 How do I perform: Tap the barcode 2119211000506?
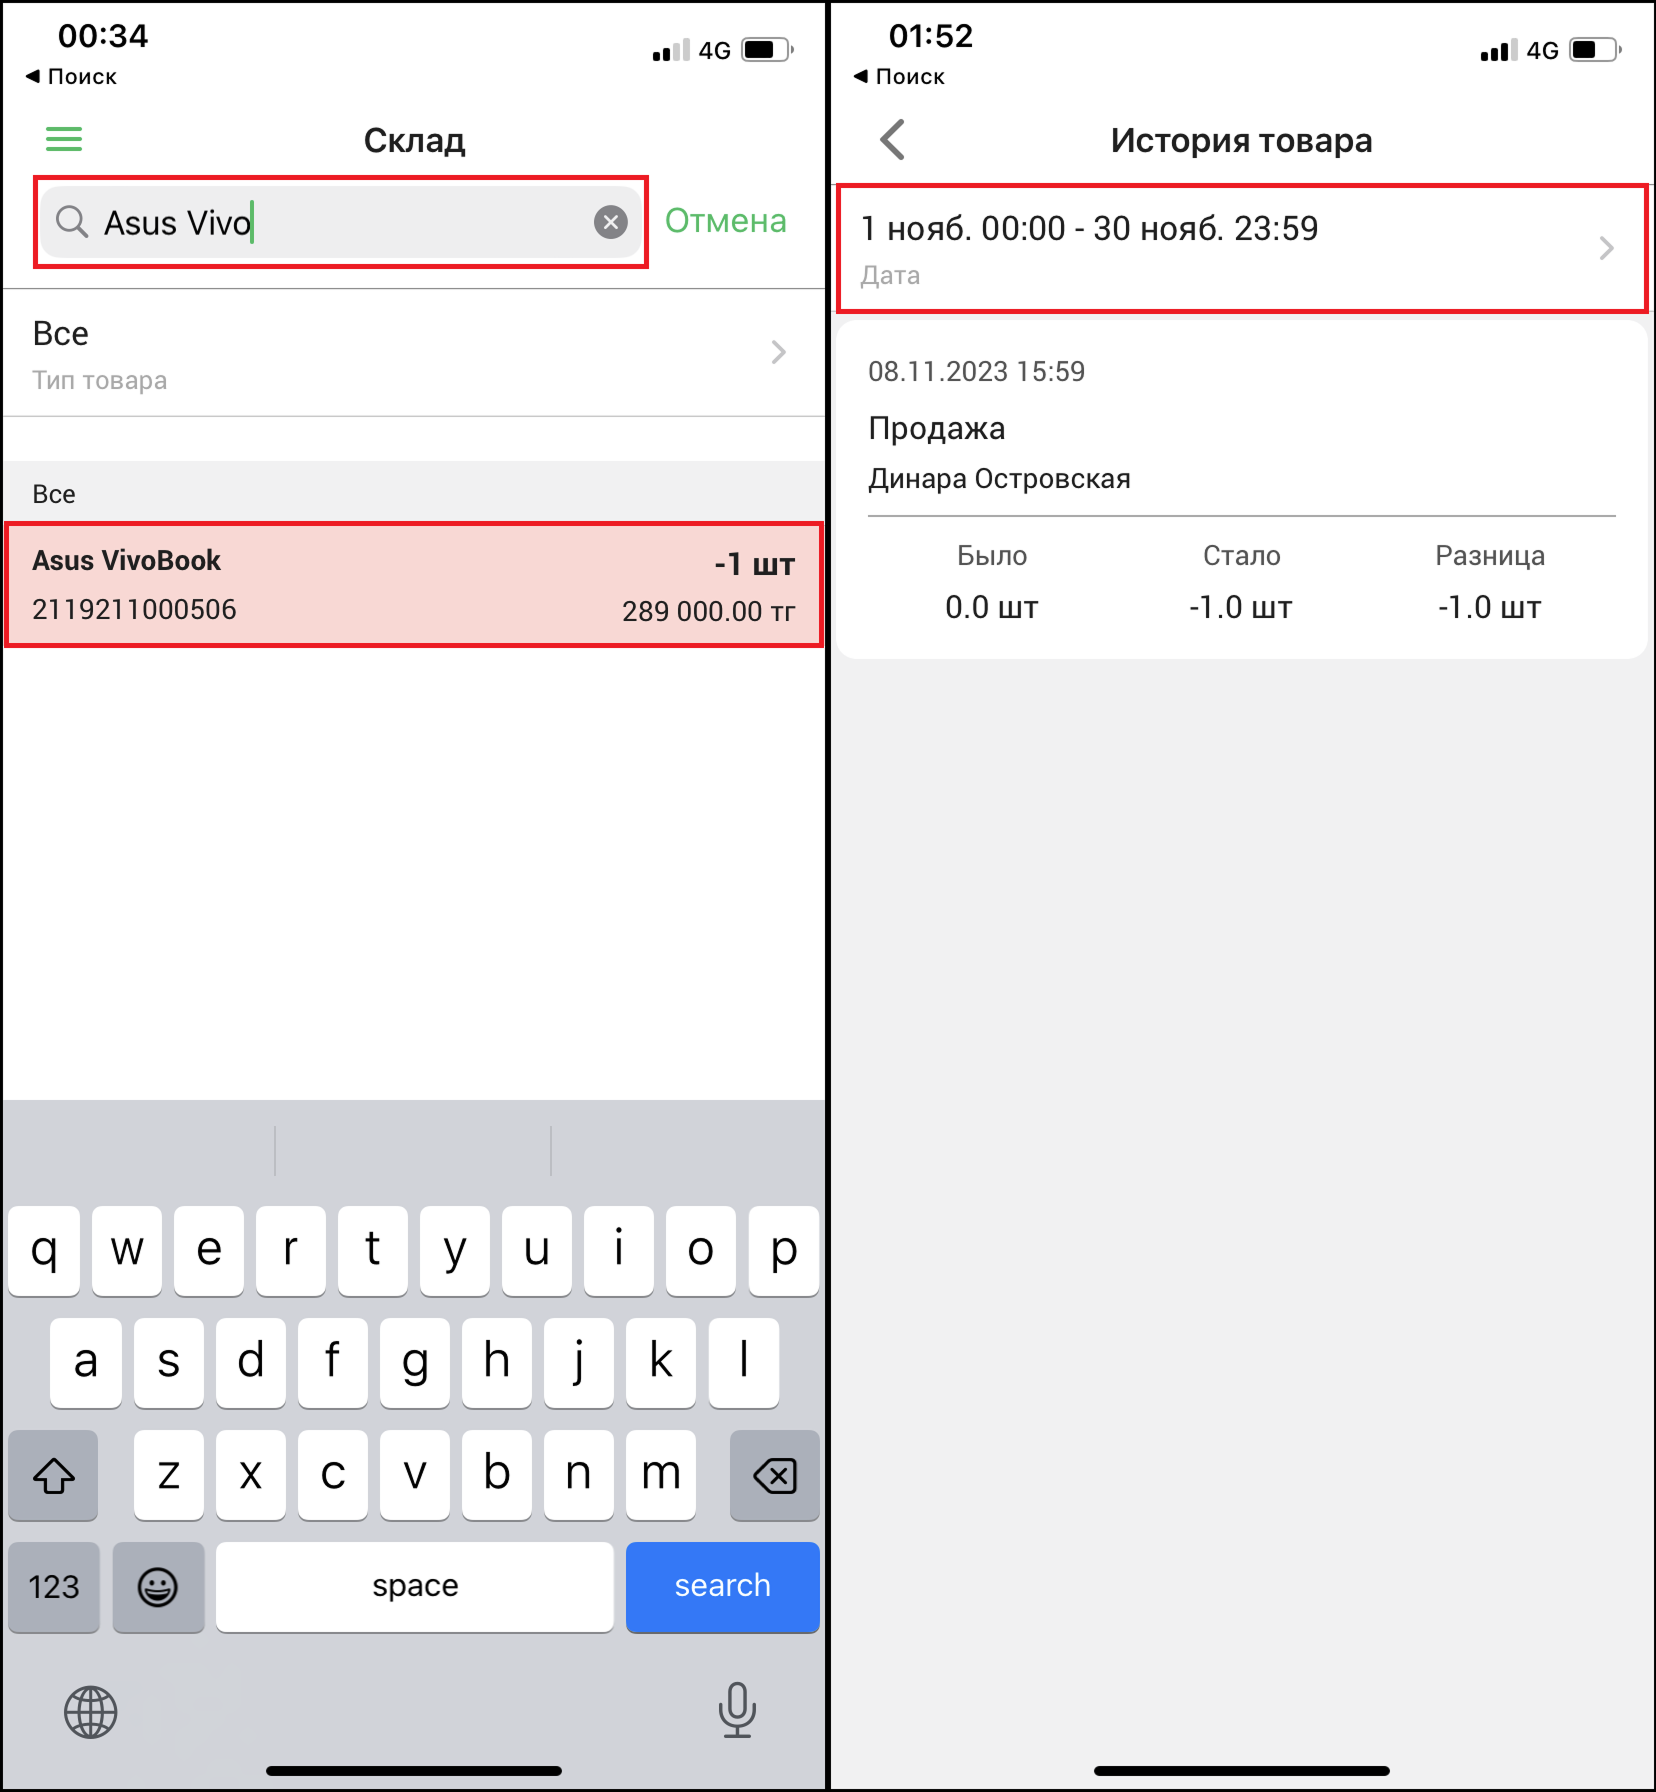[134, 609]
